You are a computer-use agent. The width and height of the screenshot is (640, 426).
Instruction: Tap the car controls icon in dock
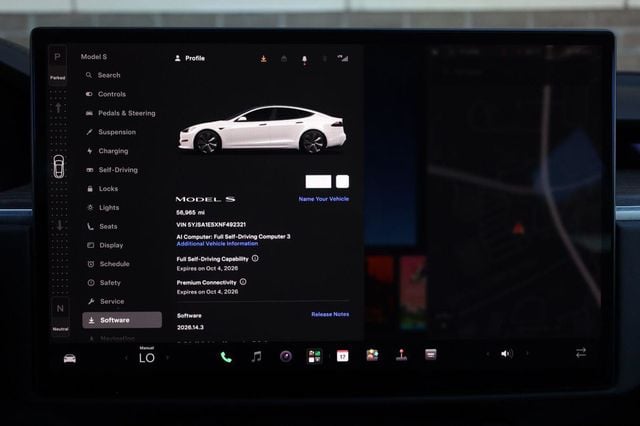[70, 359]
